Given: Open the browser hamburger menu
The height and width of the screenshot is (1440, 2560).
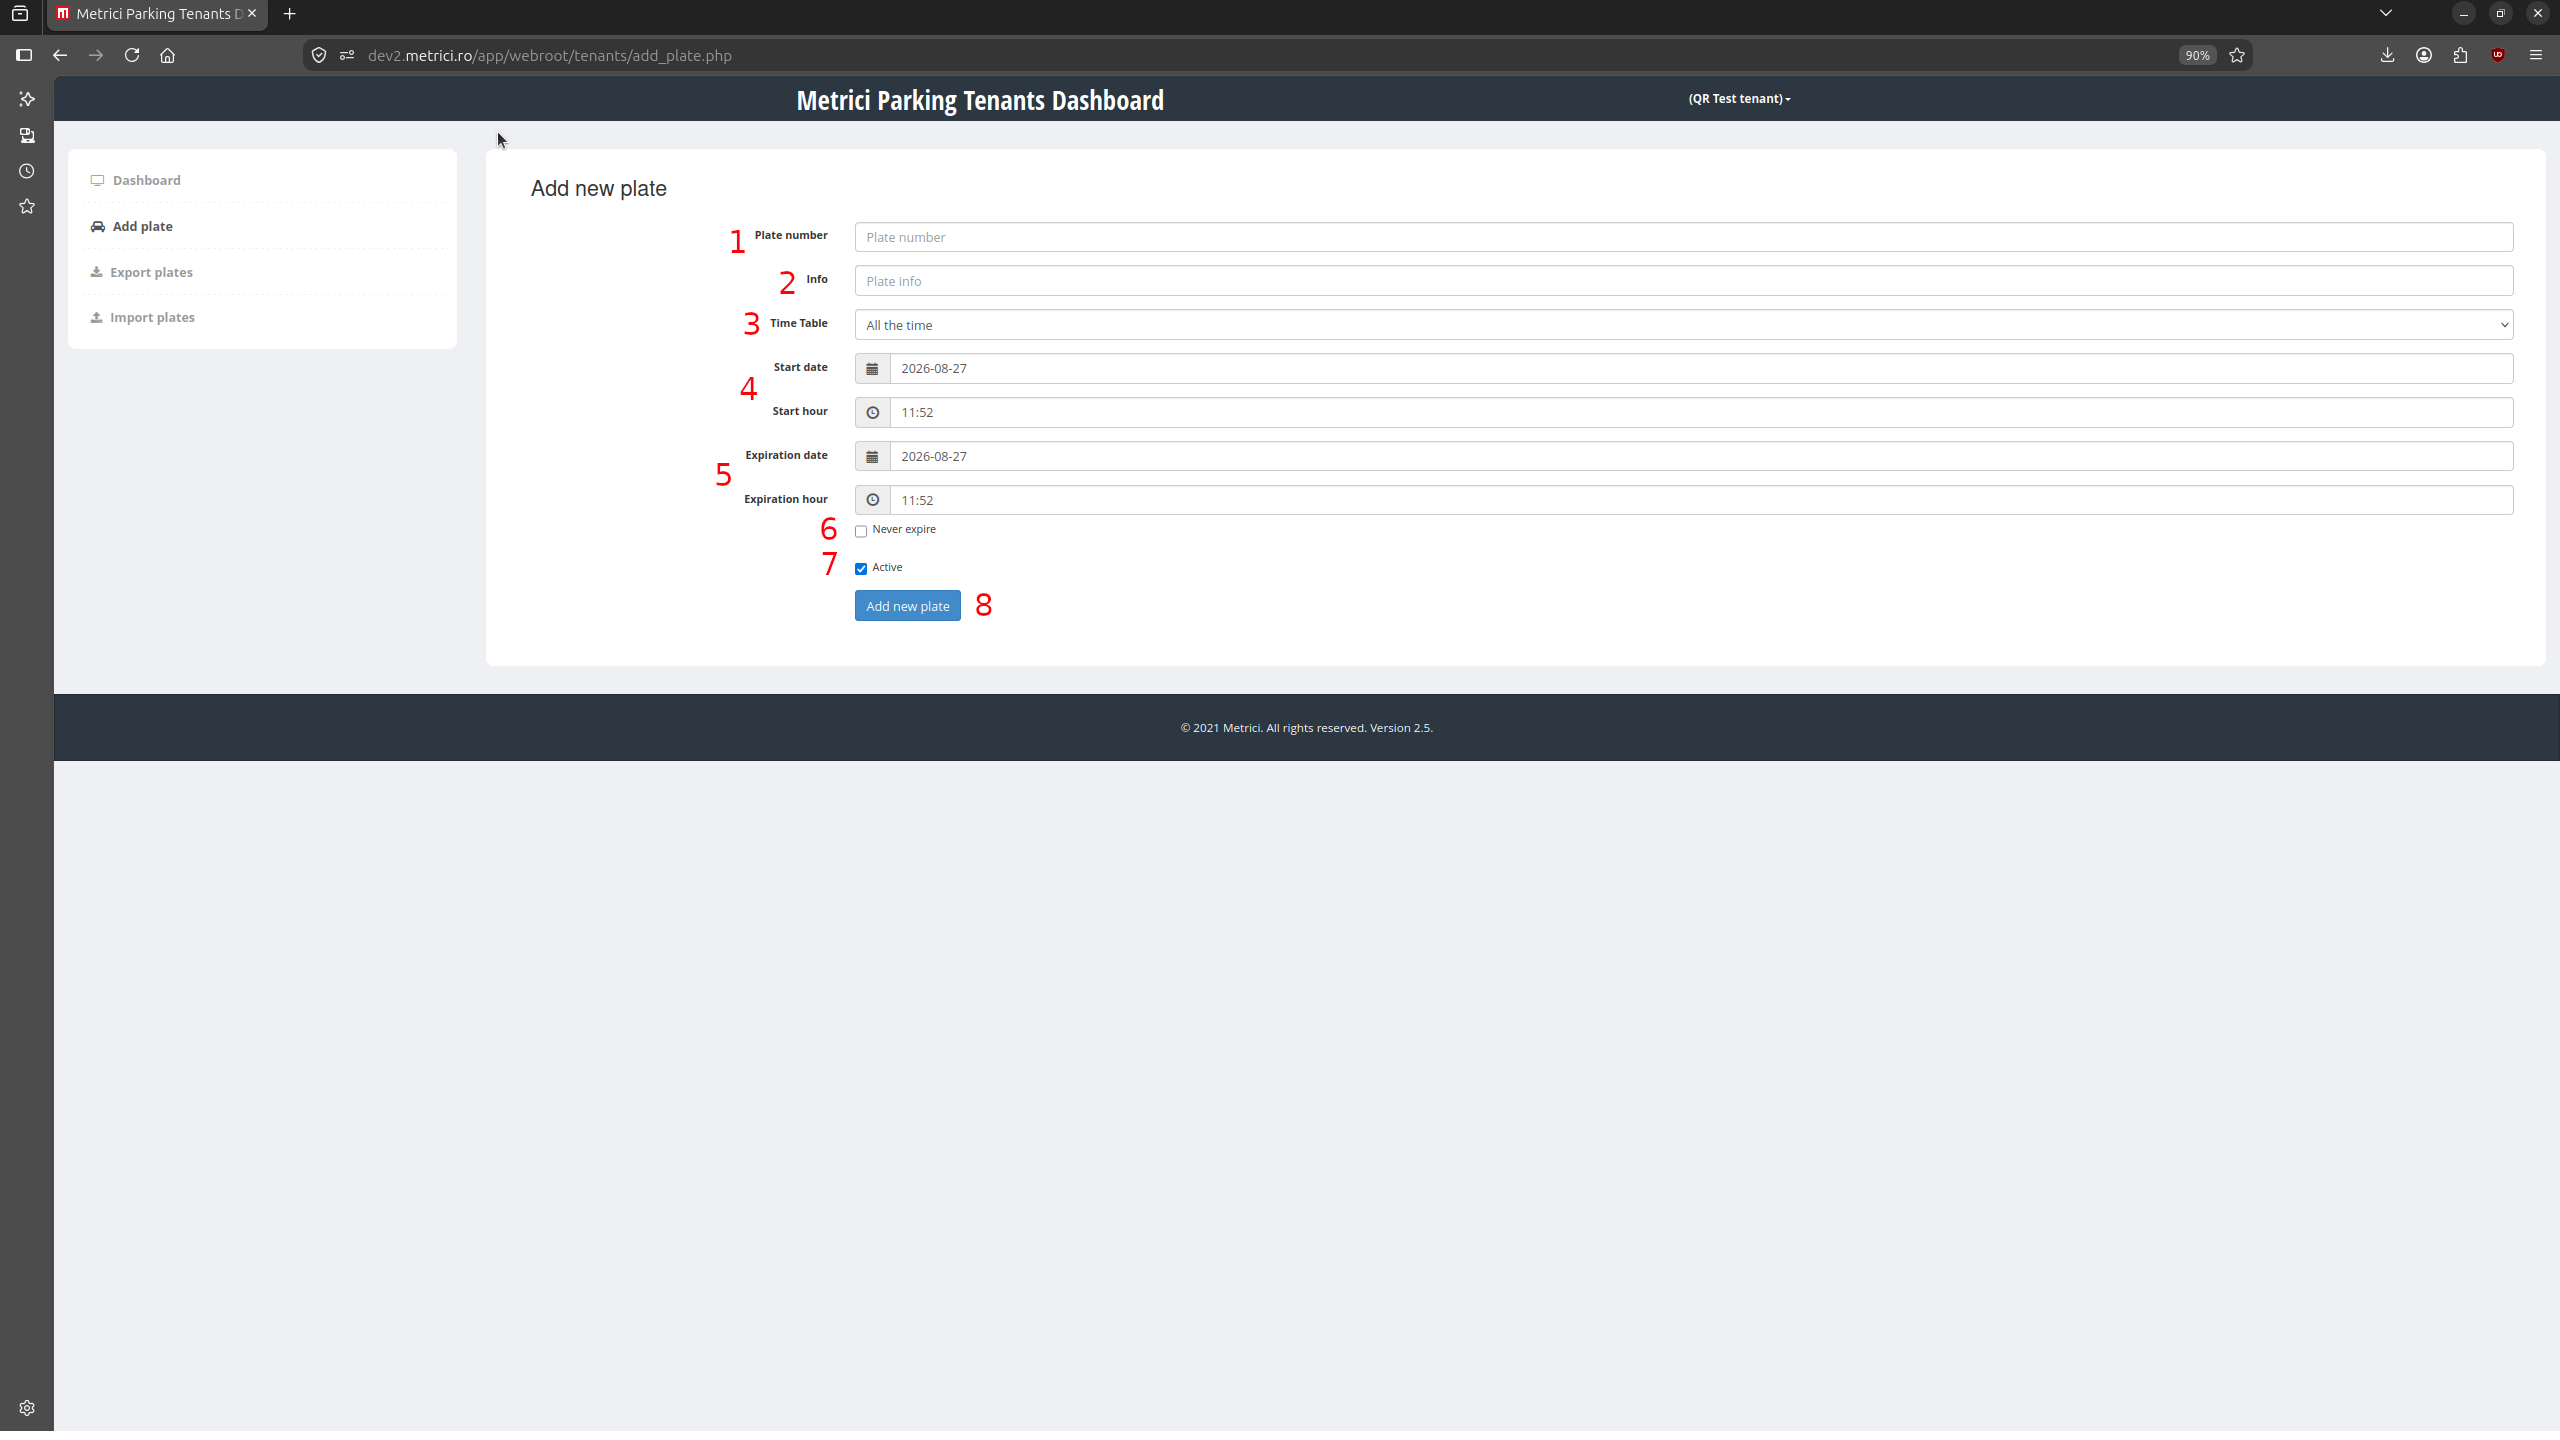Looking at the screenshot, I should [x=2536, y=55].
